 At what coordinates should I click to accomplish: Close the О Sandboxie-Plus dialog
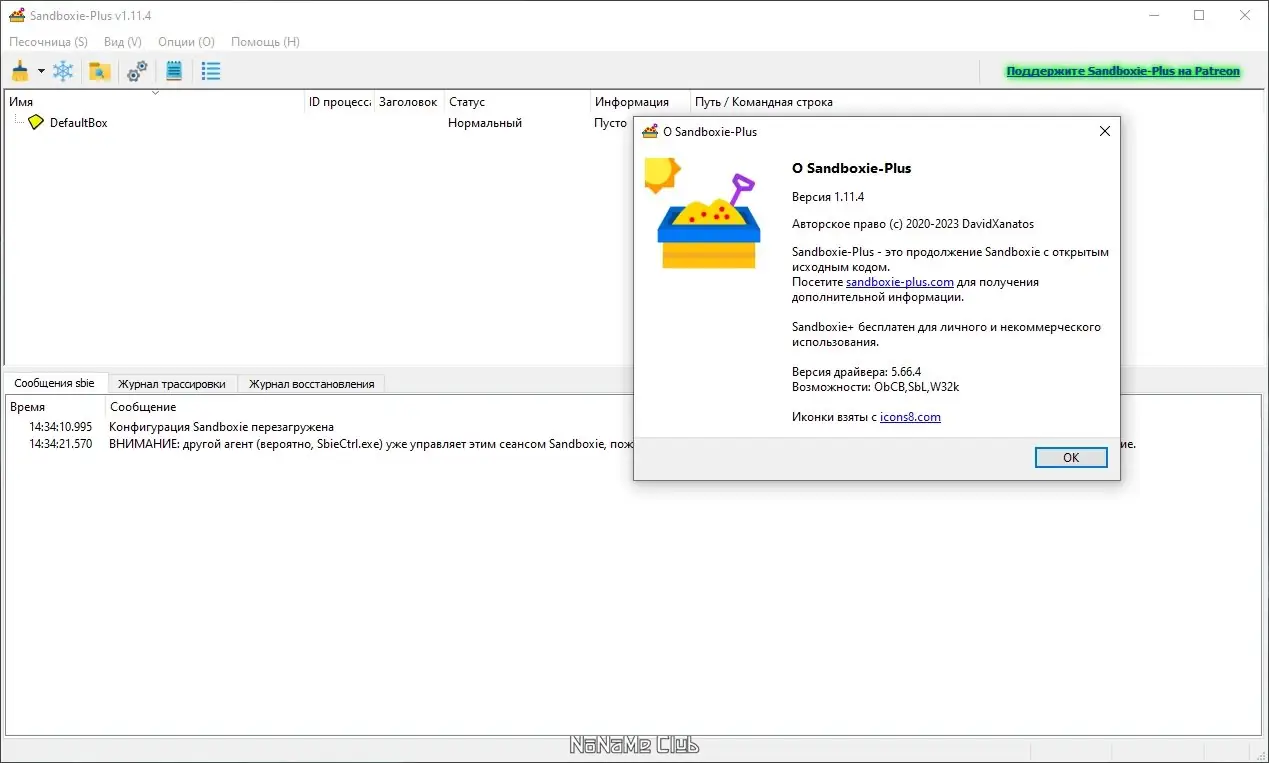point(1105,131)
